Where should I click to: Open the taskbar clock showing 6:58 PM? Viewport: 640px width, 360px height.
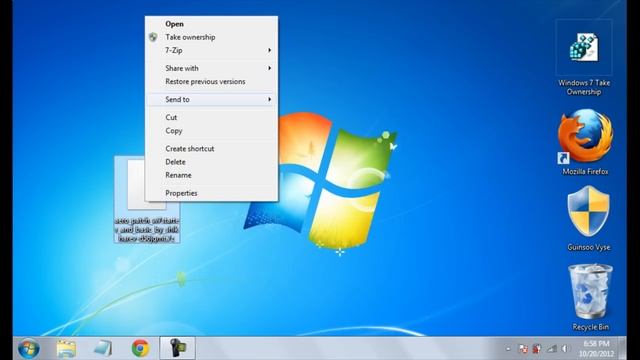(596, 349)
